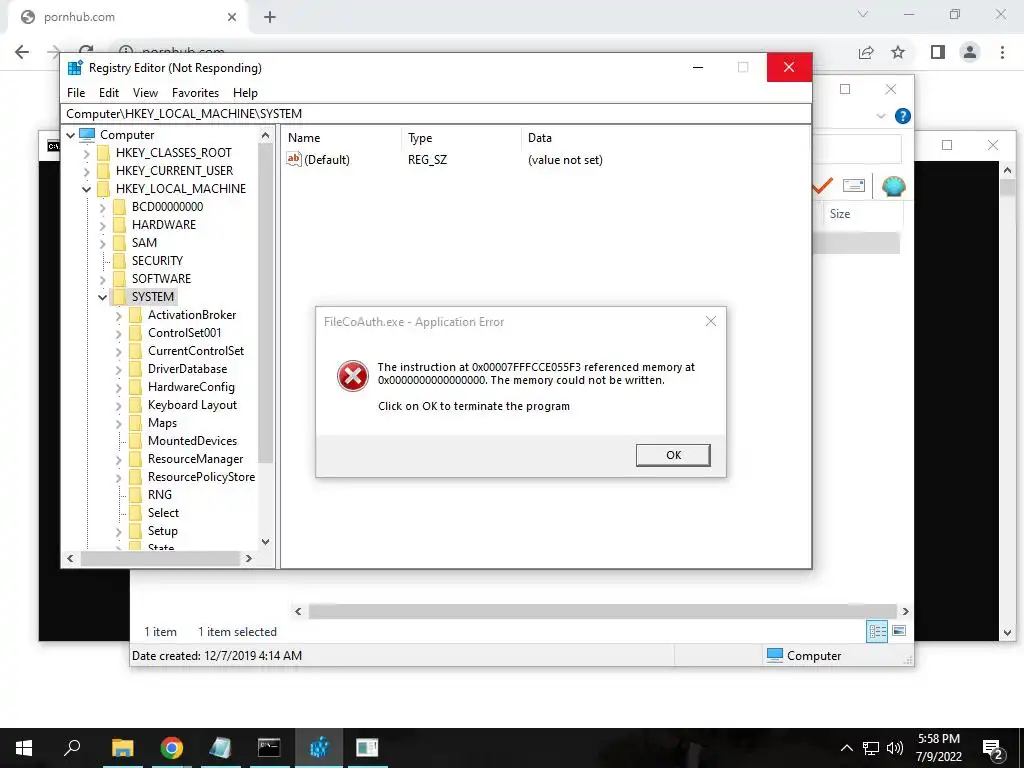Expand the ControlSet001 key

[x=118, y=334]
